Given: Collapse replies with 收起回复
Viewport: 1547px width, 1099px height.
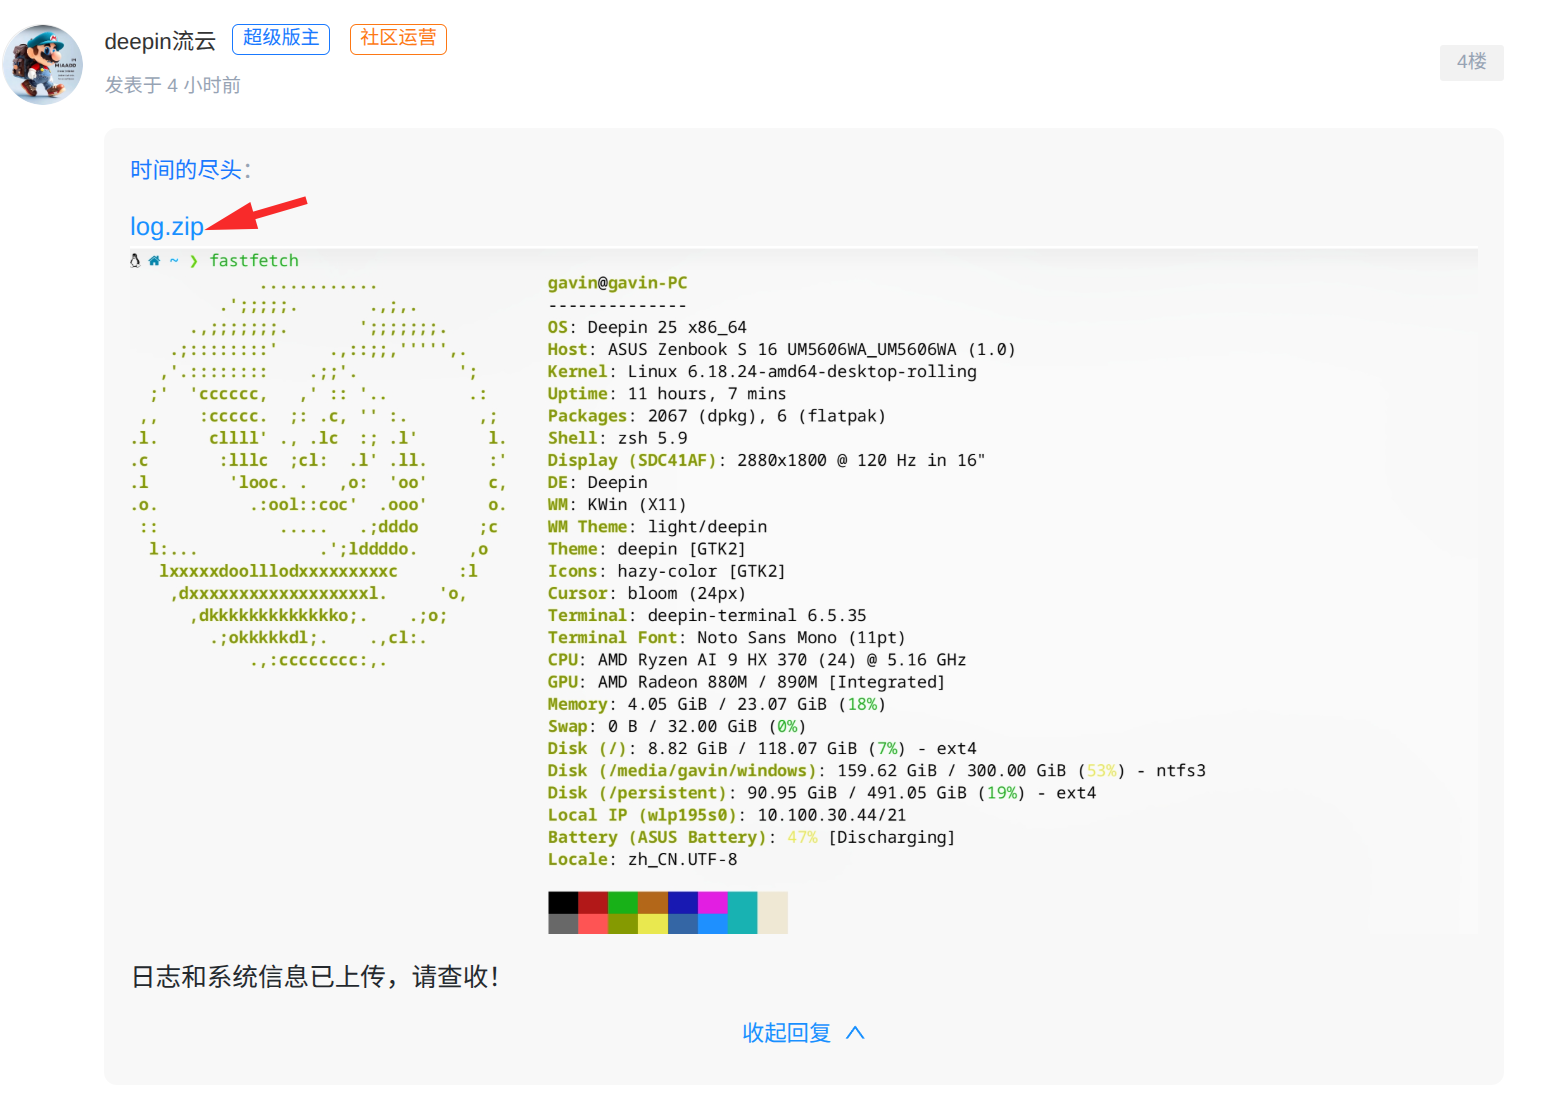Looking at the screenshot, I should pos(786,1033).
